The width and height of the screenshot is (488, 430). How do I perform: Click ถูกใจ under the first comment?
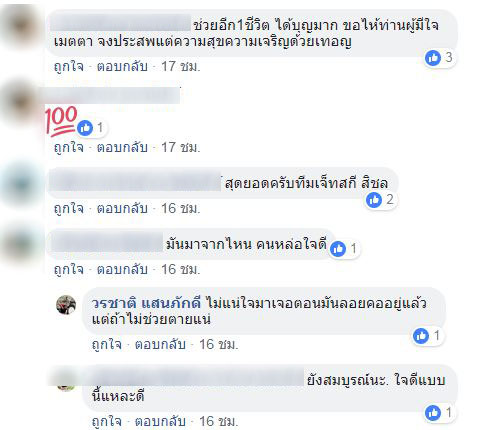coord(69,66)
